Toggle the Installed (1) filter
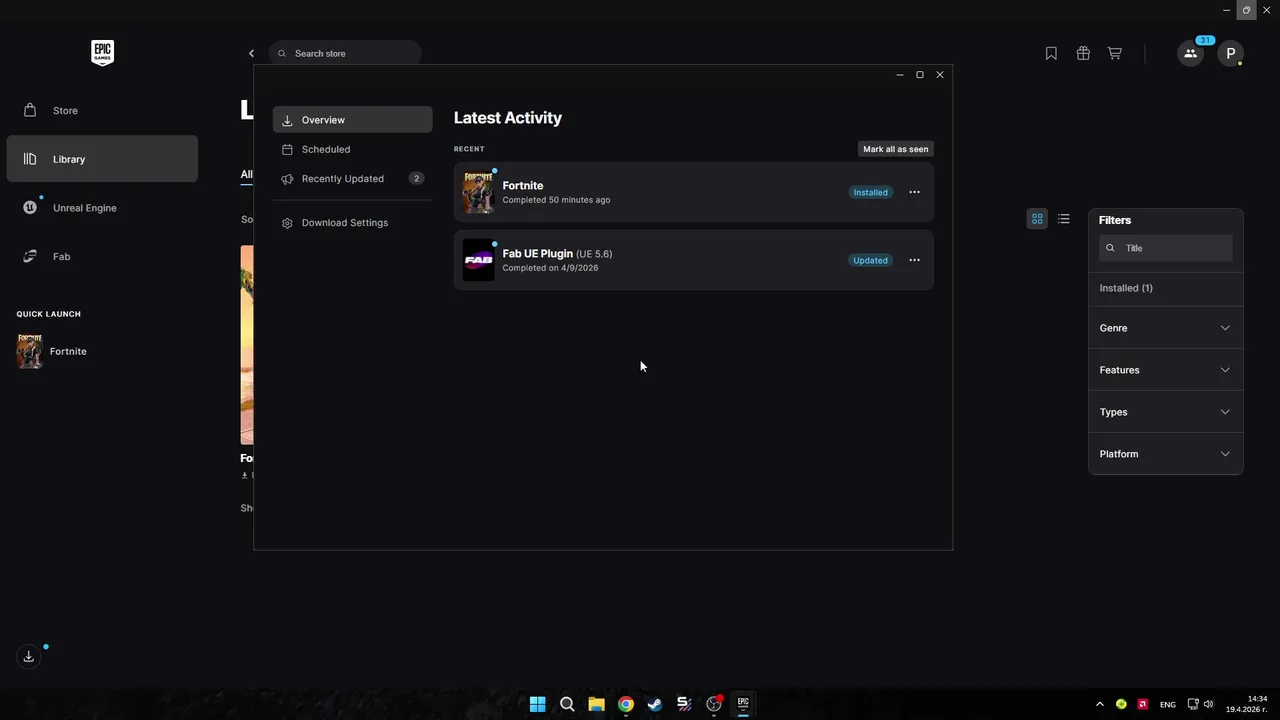Image resolution: width=1280 pixels, height=720 pixels. tap(1126, 288)
